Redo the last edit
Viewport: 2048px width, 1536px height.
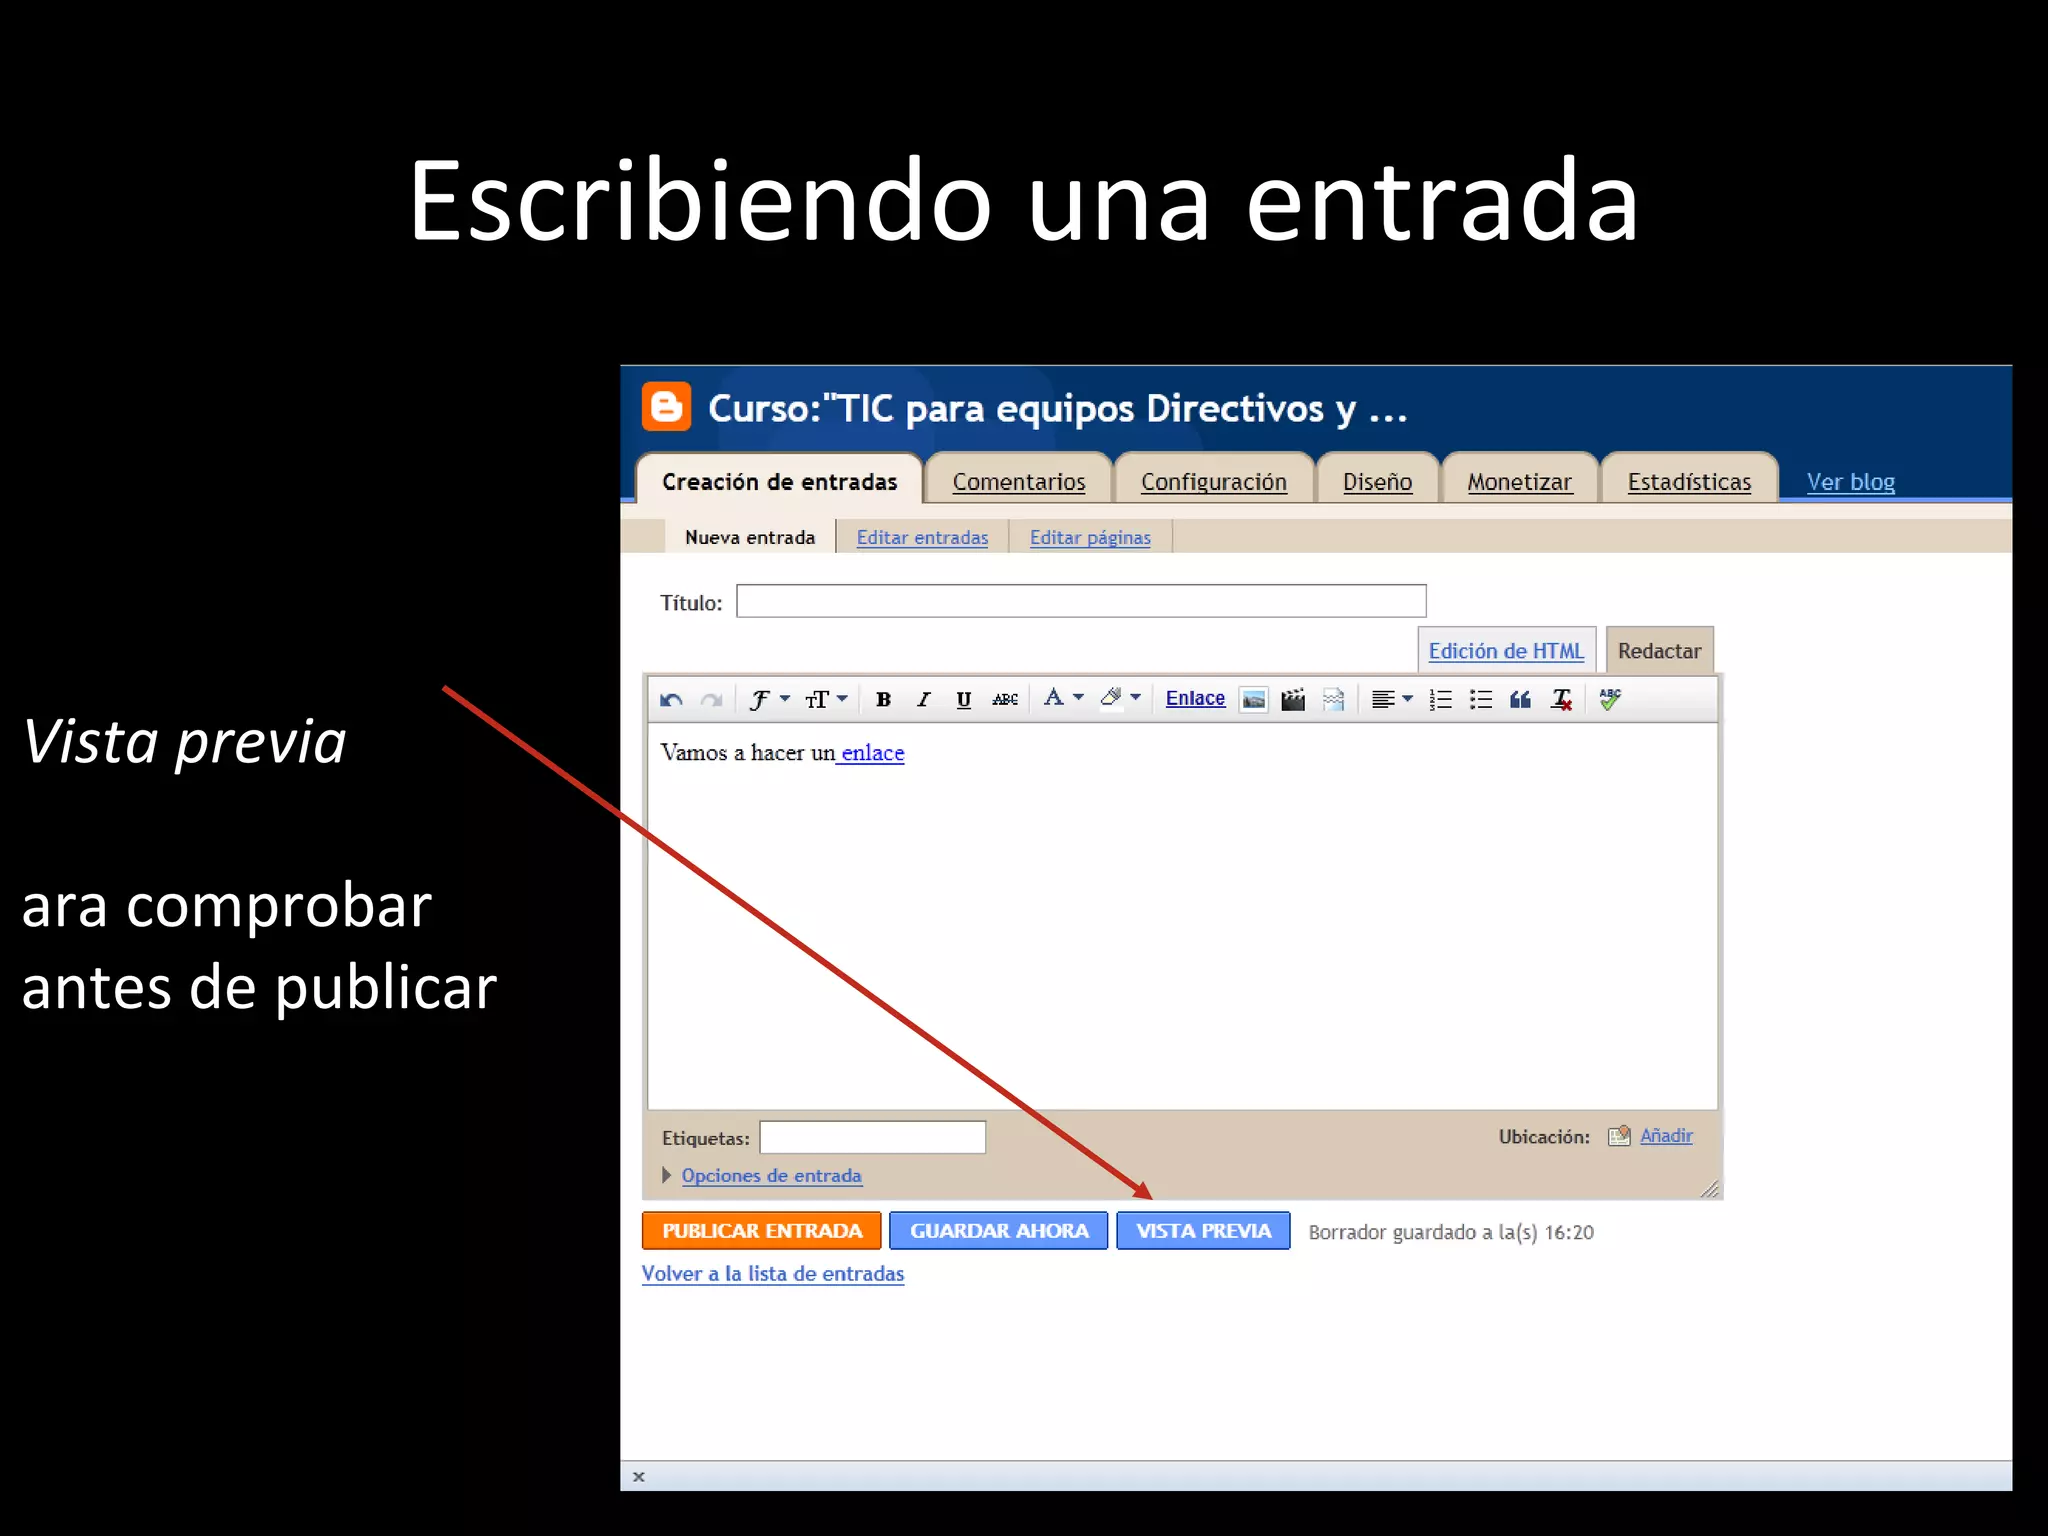(711, 700)
